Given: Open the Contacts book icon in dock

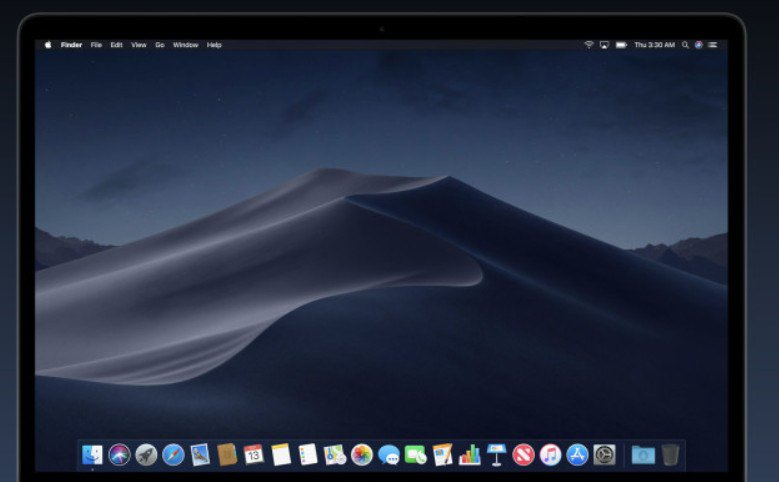Looking at the screenshot, I should (227, 455).
